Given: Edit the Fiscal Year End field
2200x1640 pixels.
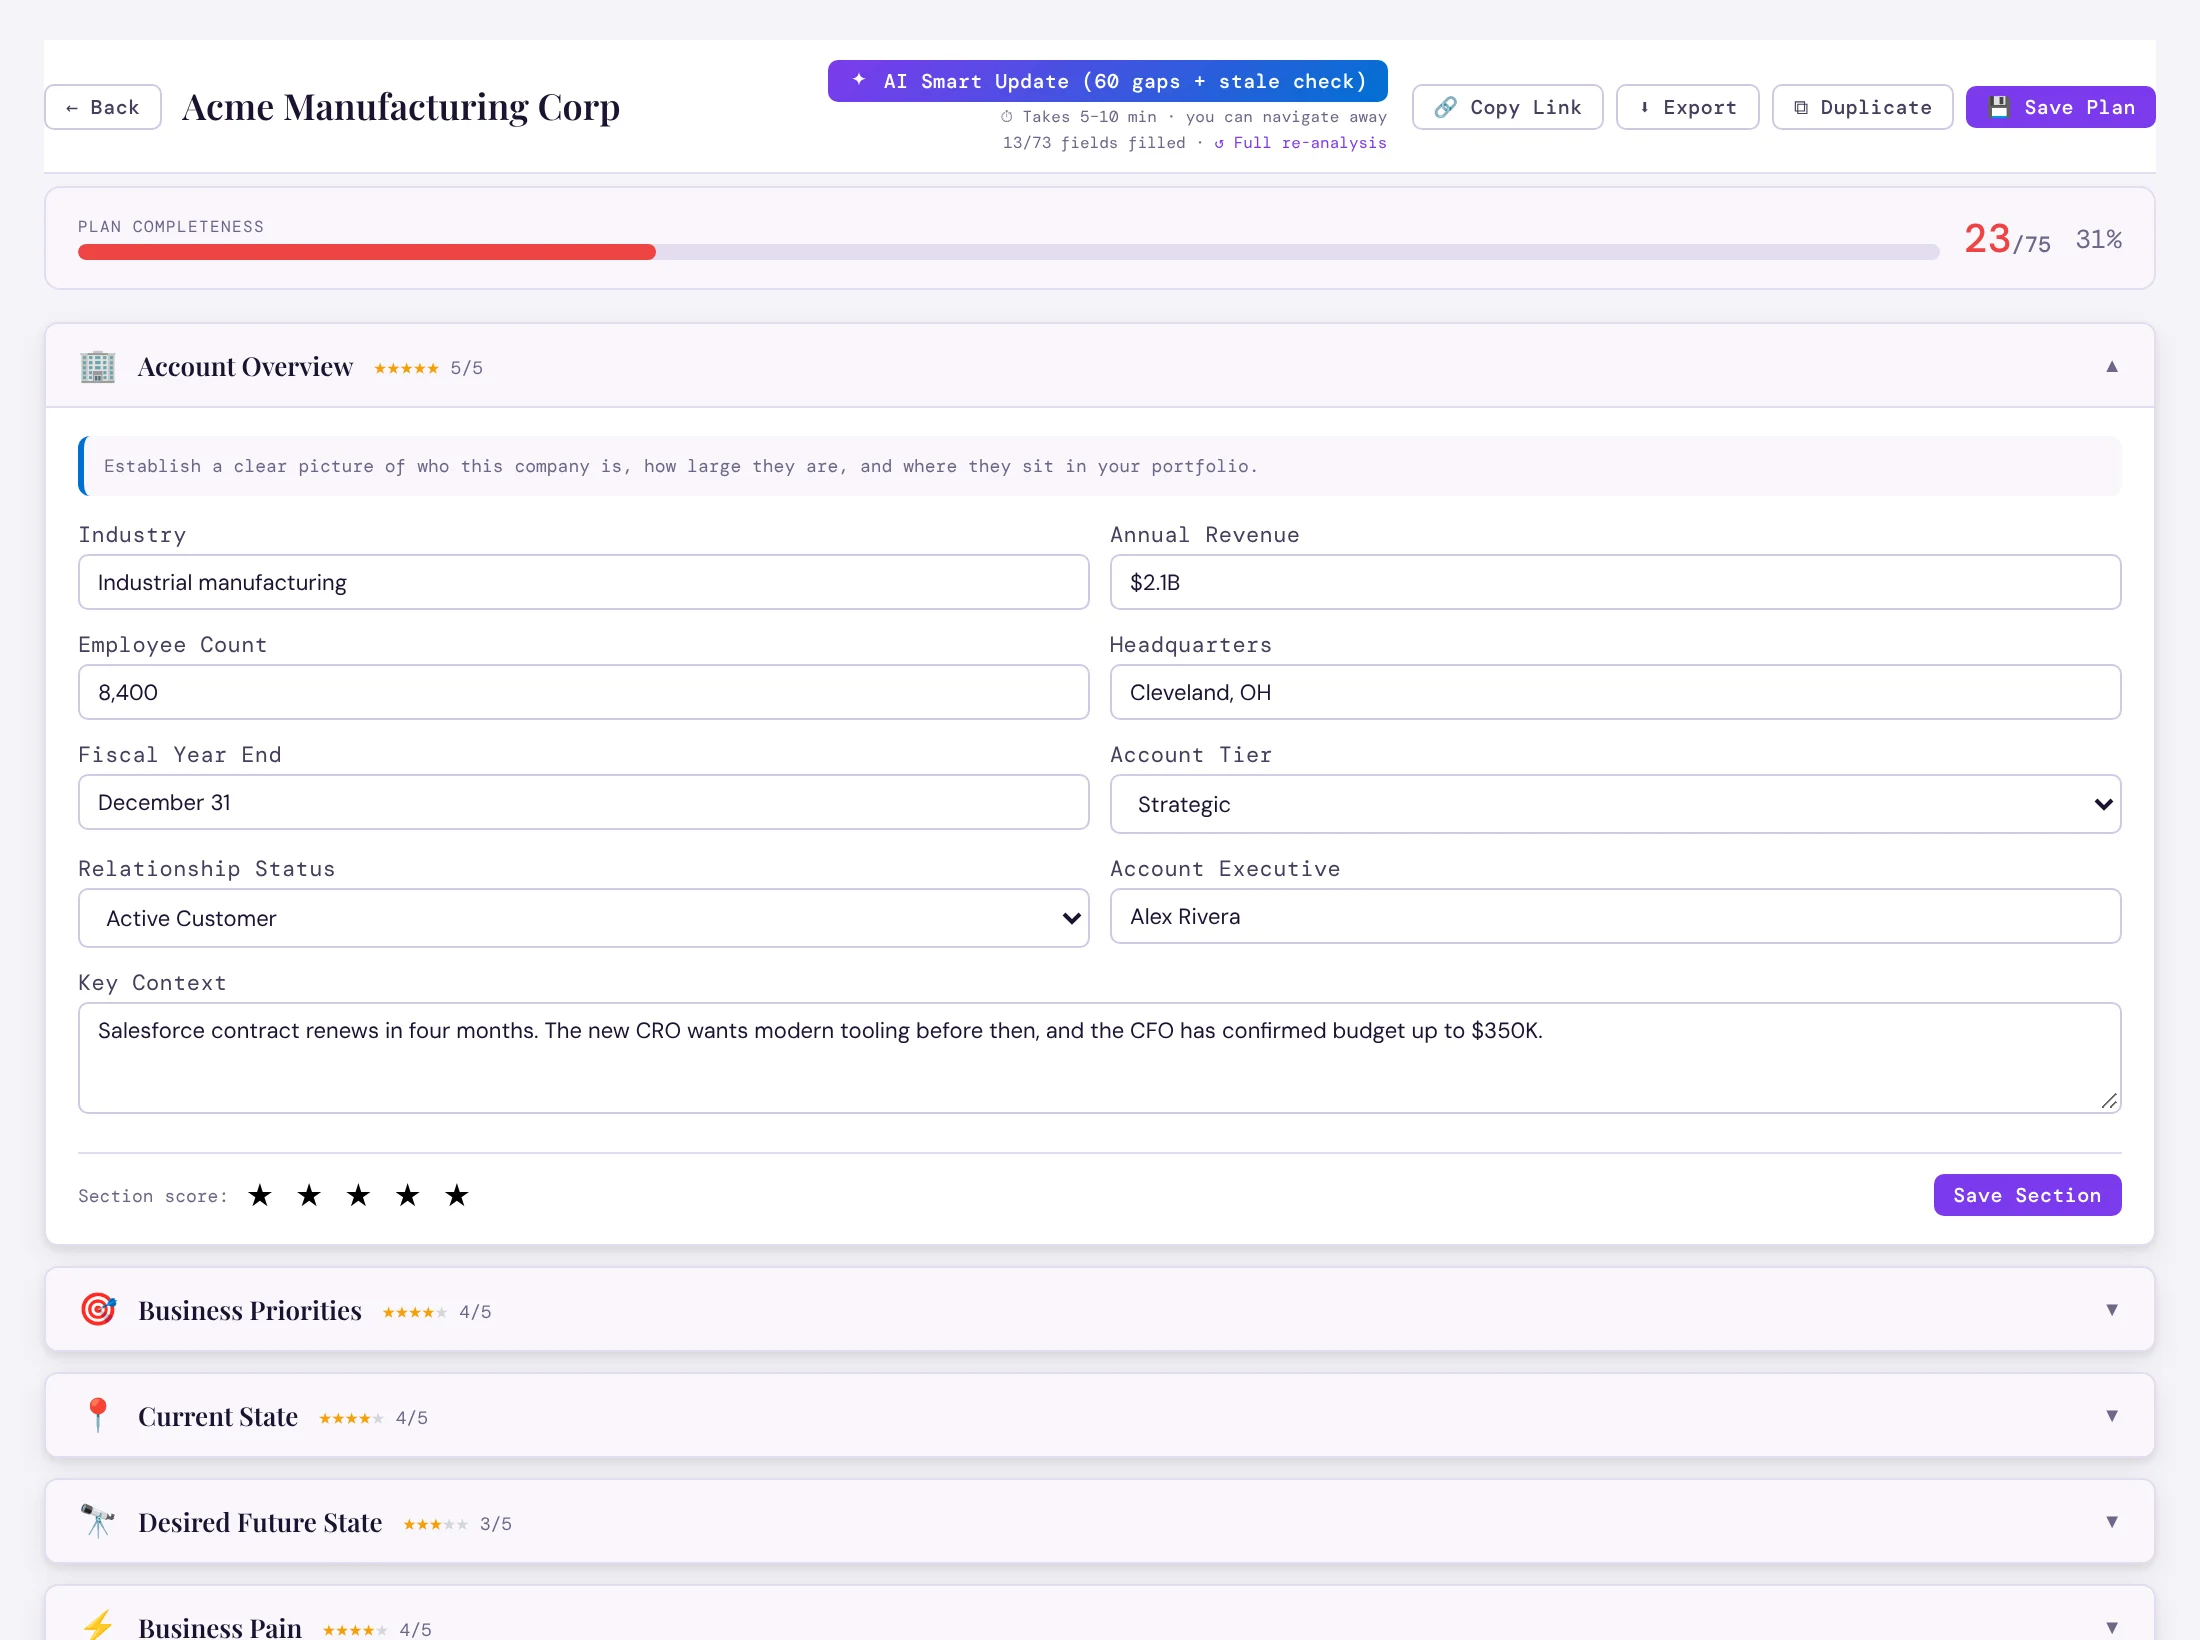Looking at the screenshot, I should click(583, 802).
